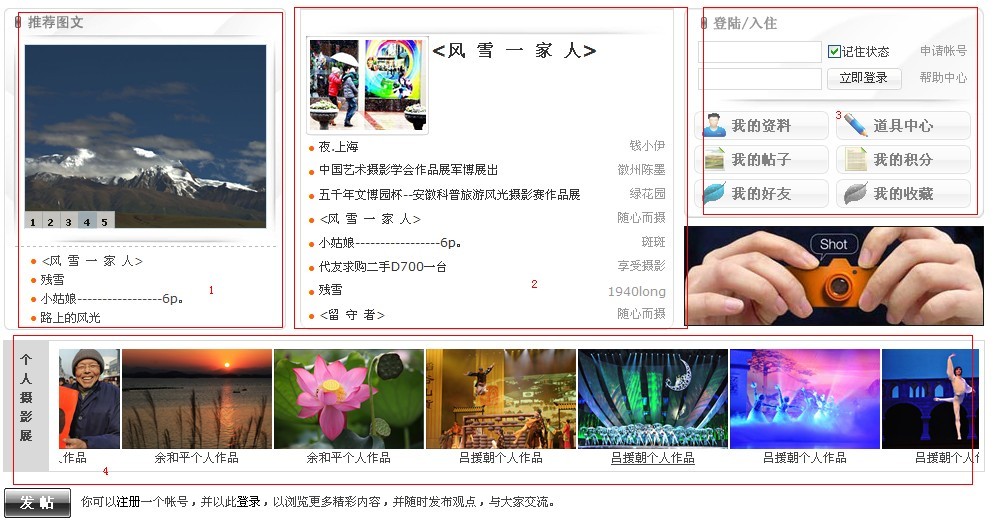Open the featured snow family photo thumbnail
The height and width of the screenshot is (526, 997).
click(x=368, y=85)
